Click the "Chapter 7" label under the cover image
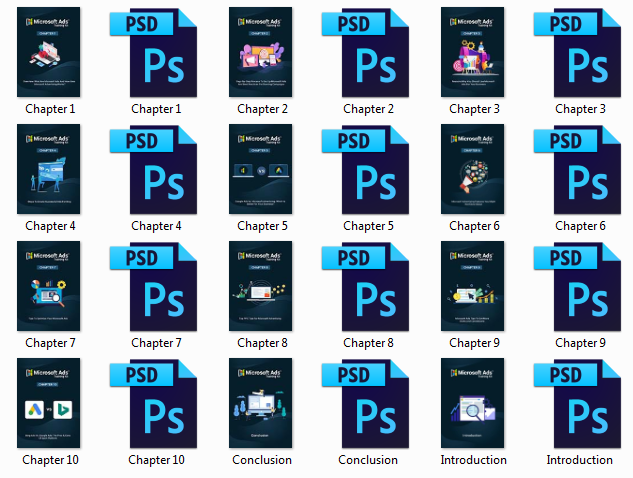This screenshot has height=478, width=633. point(50,343)
